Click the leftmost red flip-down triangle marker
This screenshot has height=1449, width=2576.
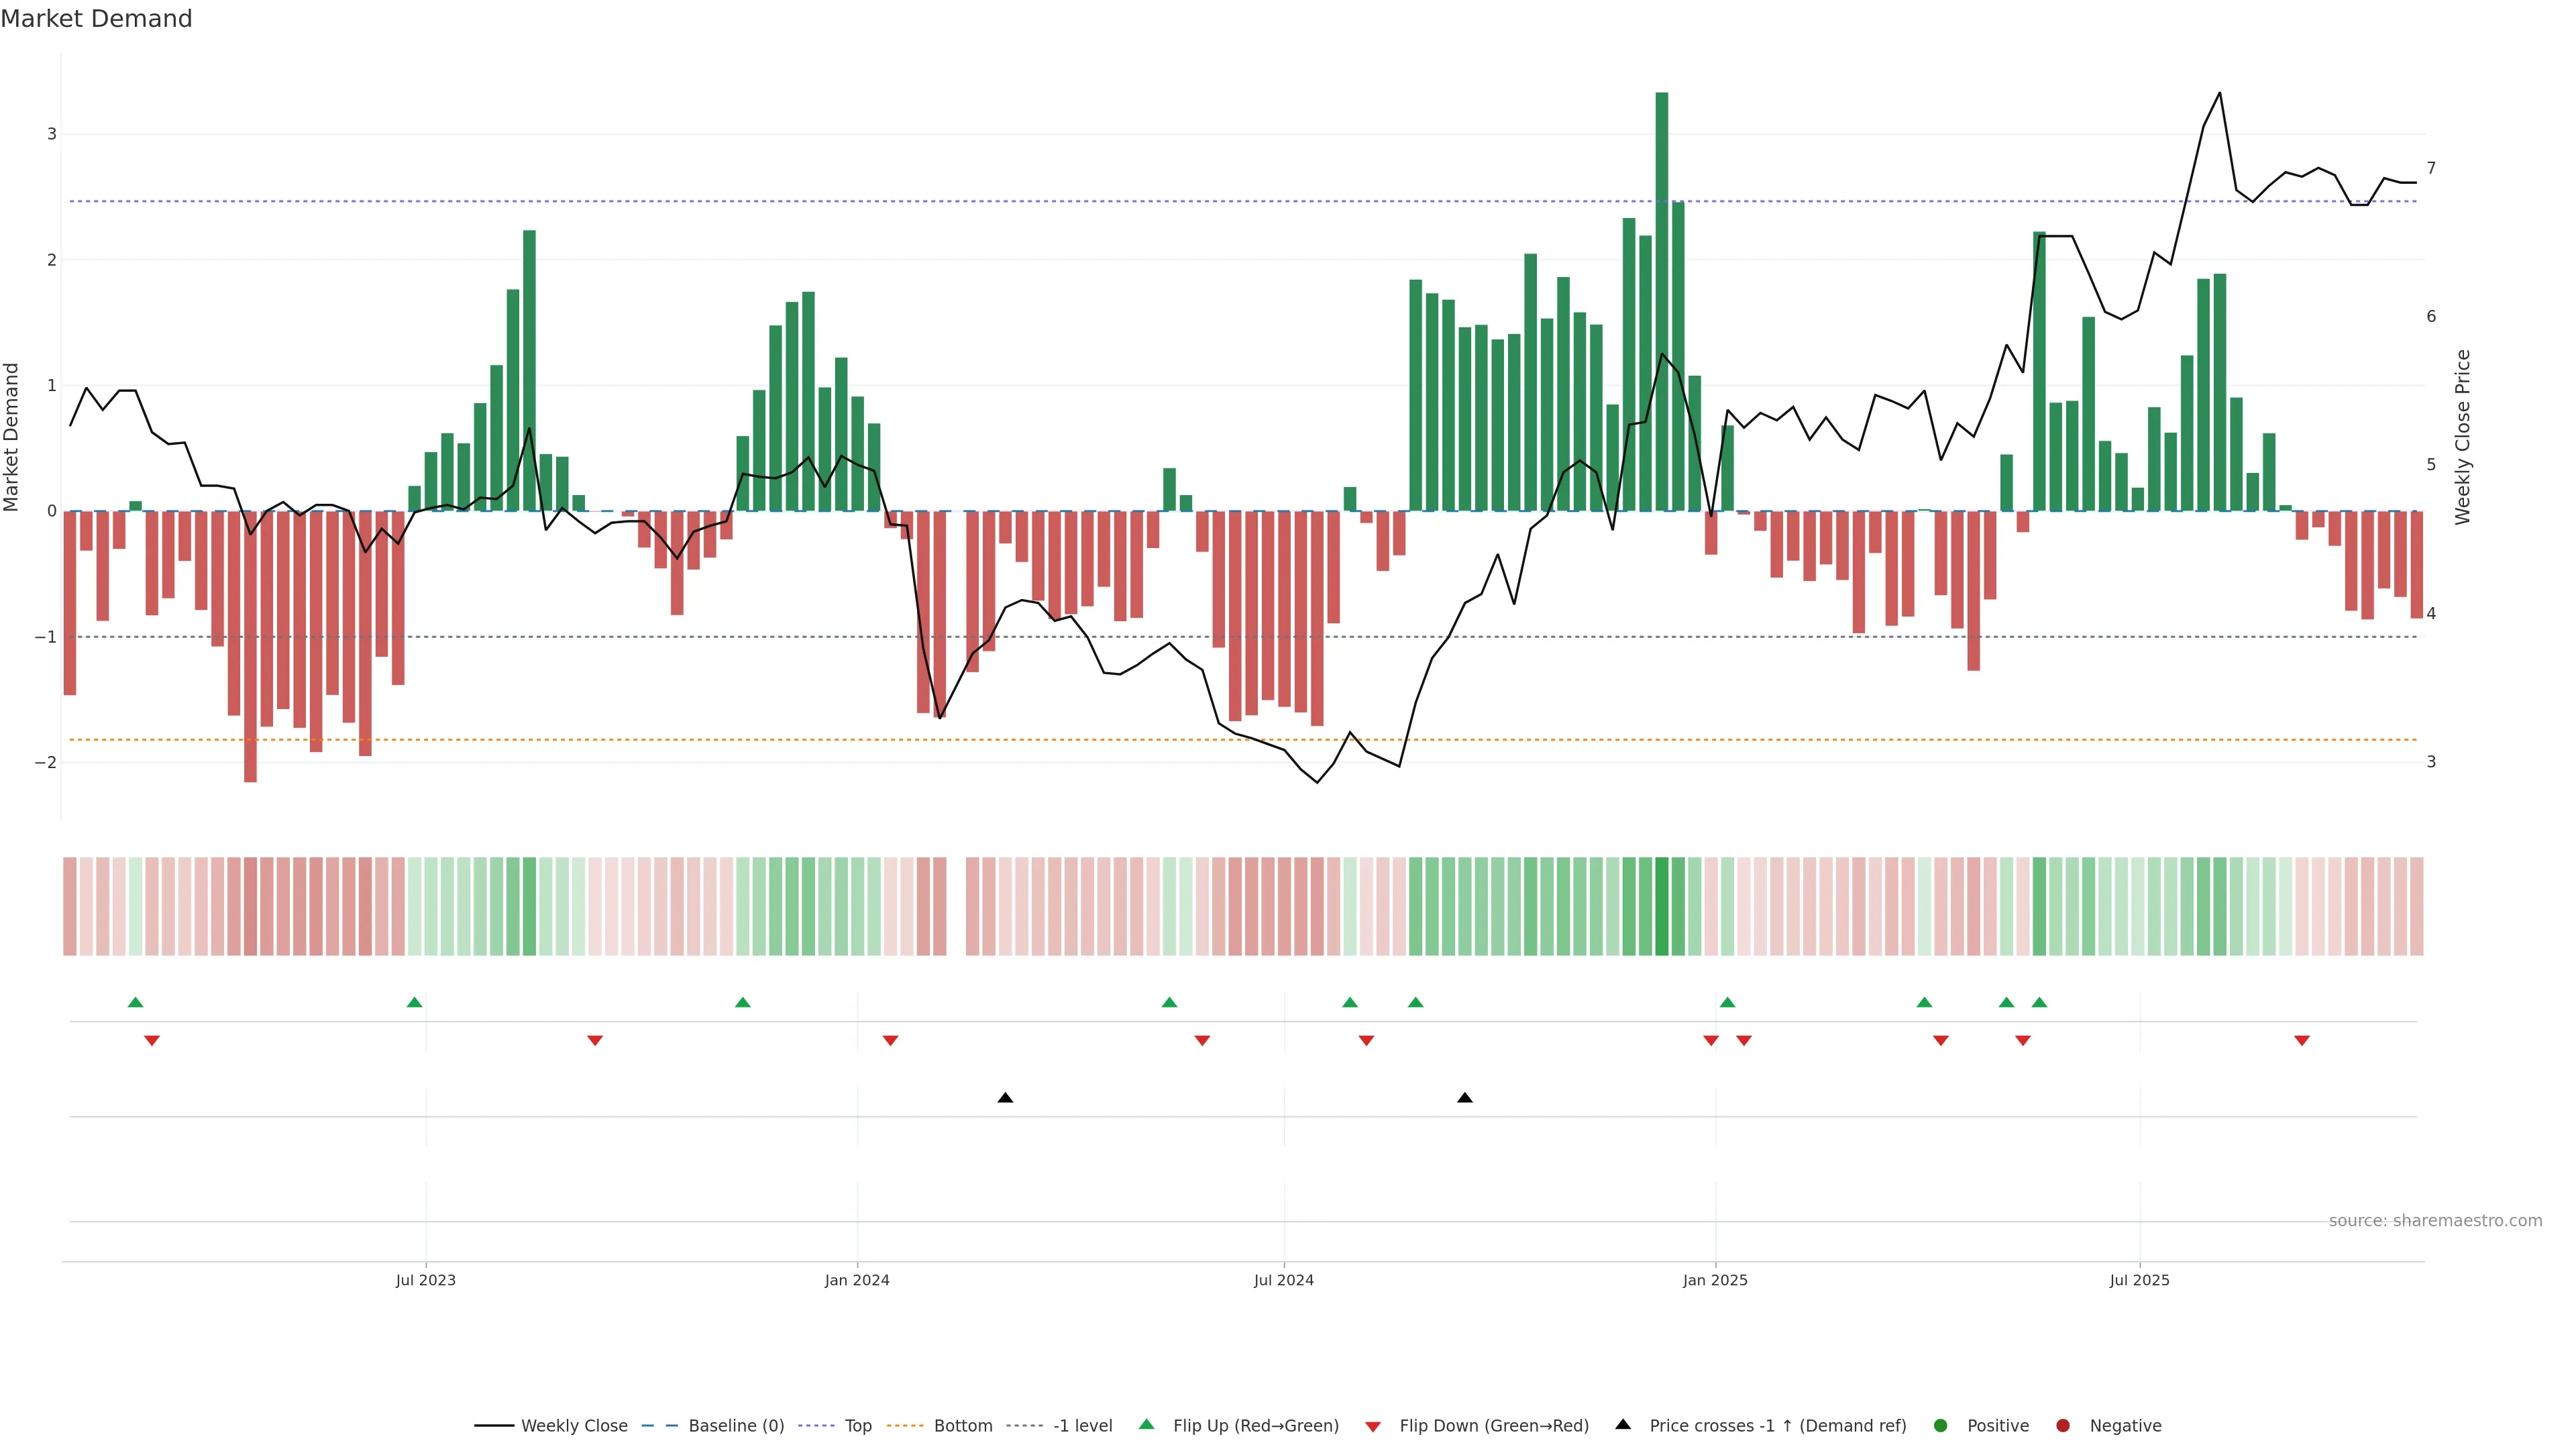pyautogui.click(x=152, y=1041)
